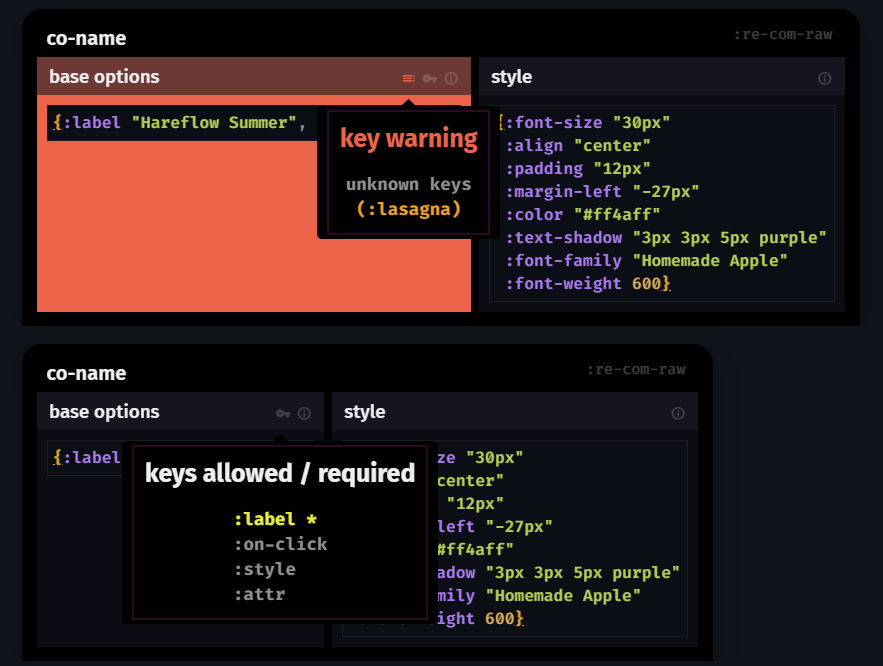Viewport: 883px width, 666px height.
Task: Click the bottom "style" header label
Action: click(364, 412)
